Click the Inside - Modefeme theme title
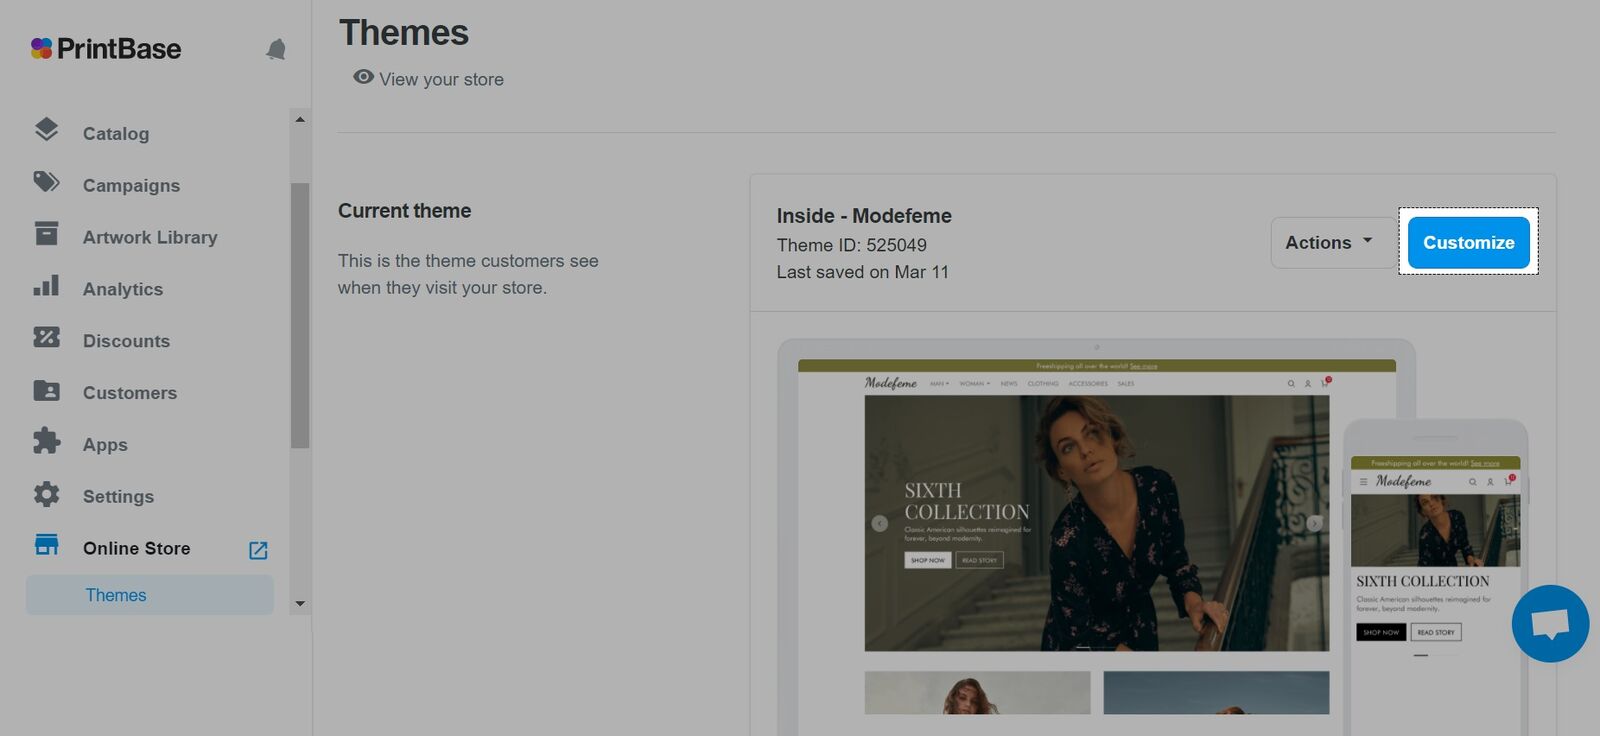The image size is (1600, 736). [x=864, y=216]
